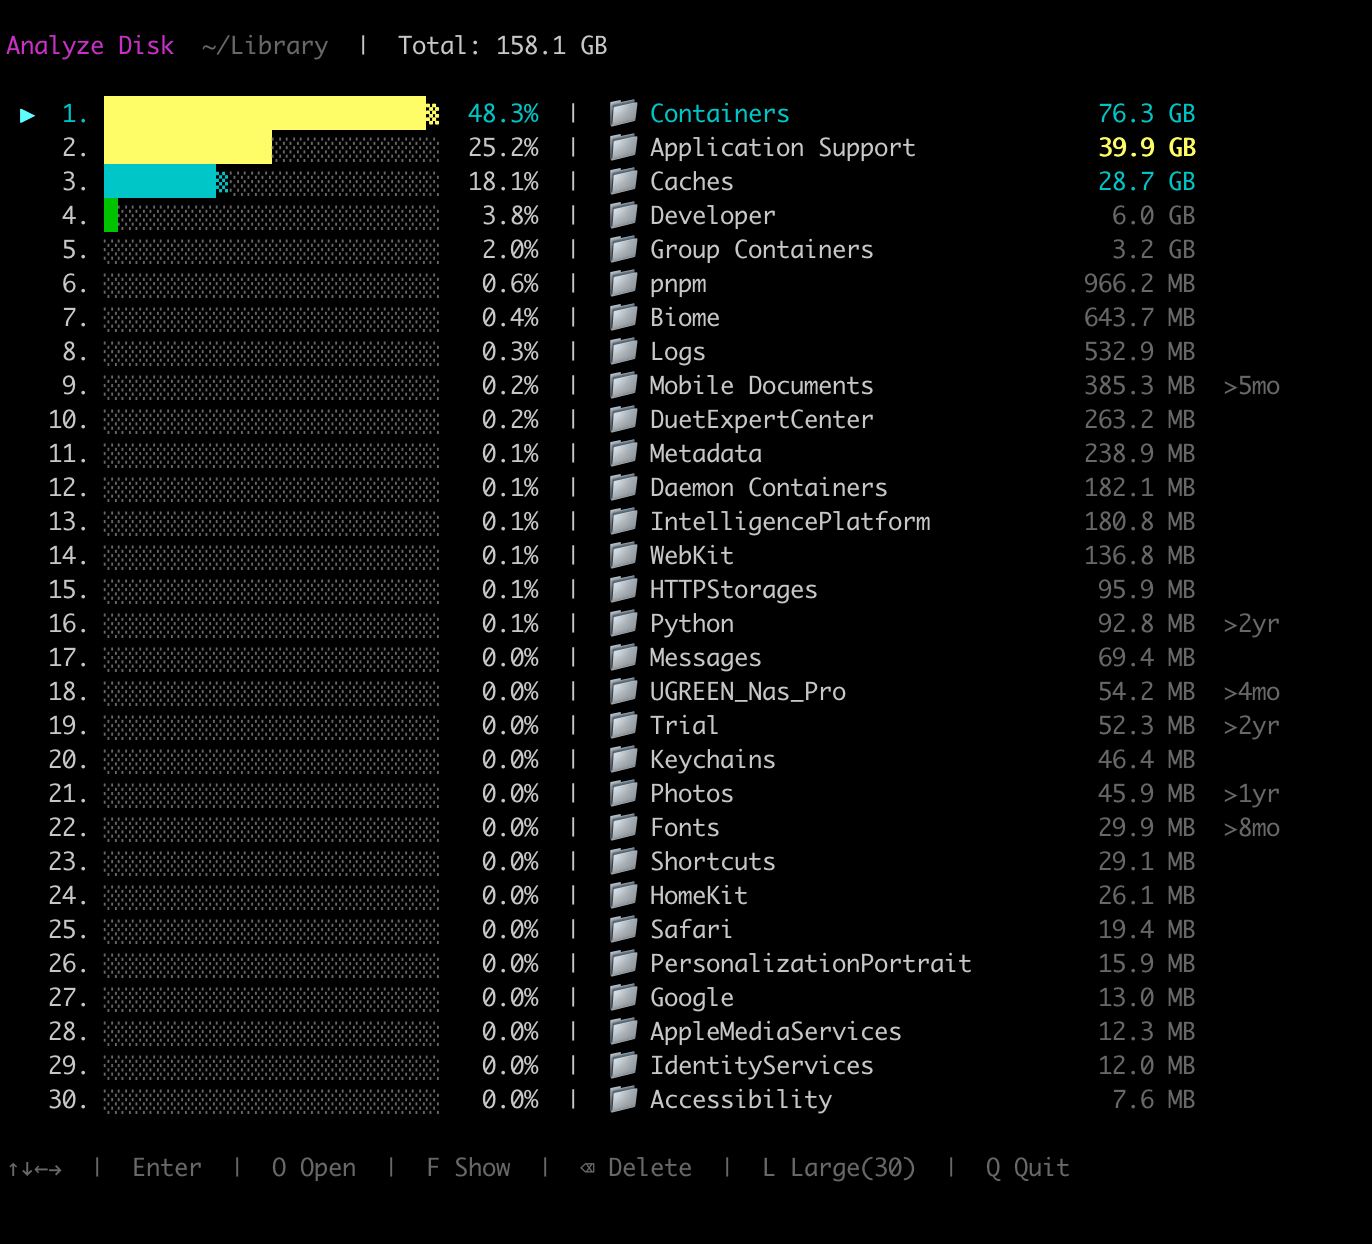Viewport: 1372px width, 1244px height.
Task: Click the selection arrow at row 1
Action: 27,115
